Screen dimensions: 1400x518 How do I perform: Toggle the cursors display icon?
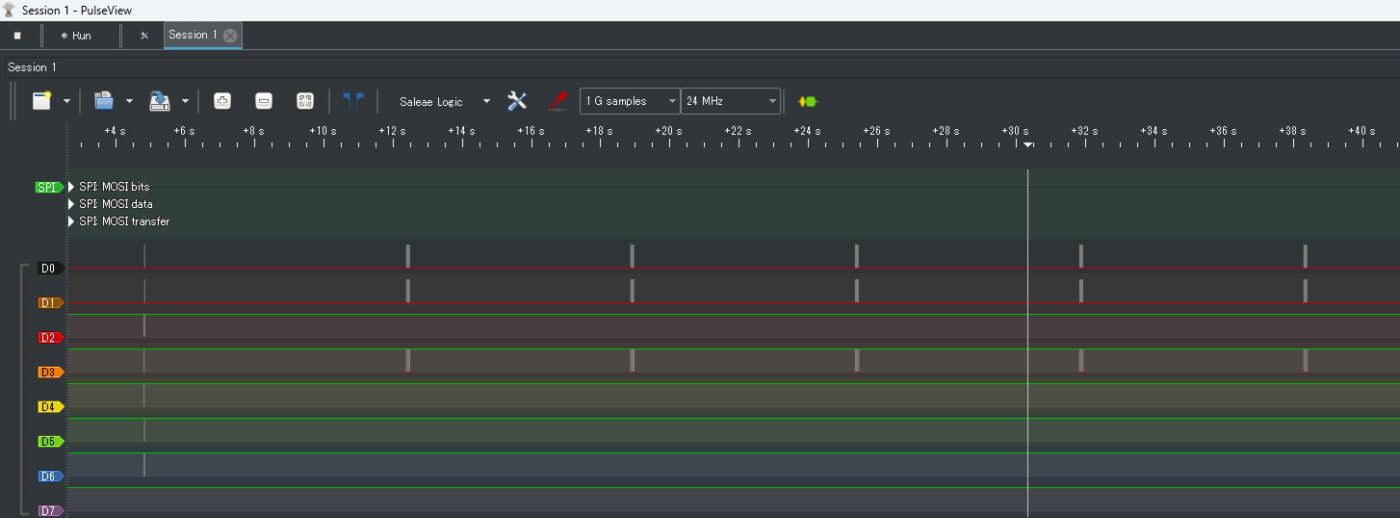(352, 101)
